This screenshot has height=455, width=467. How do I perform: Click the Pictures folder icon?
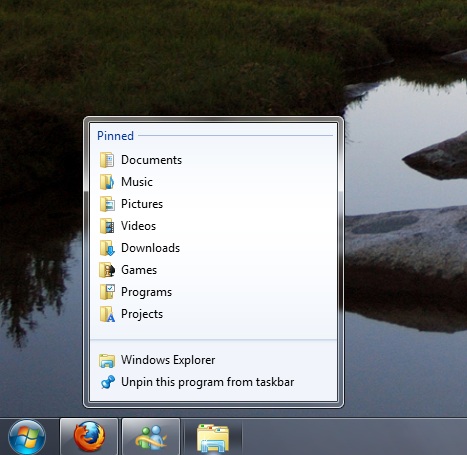107,204
